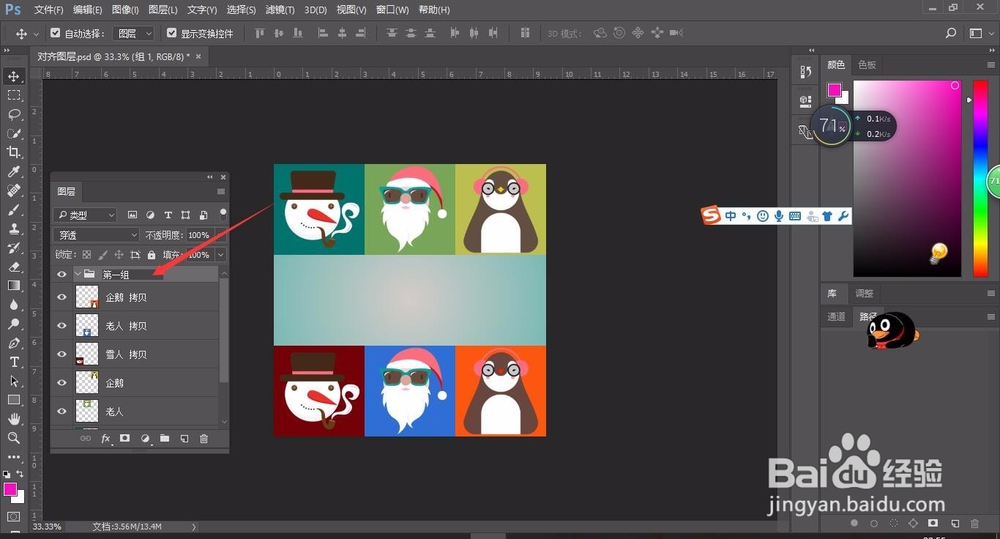This screenshot has width=1000, height=539.
Task: Hide the 企鹅 拷贝 layer
Action: point(62,297)
